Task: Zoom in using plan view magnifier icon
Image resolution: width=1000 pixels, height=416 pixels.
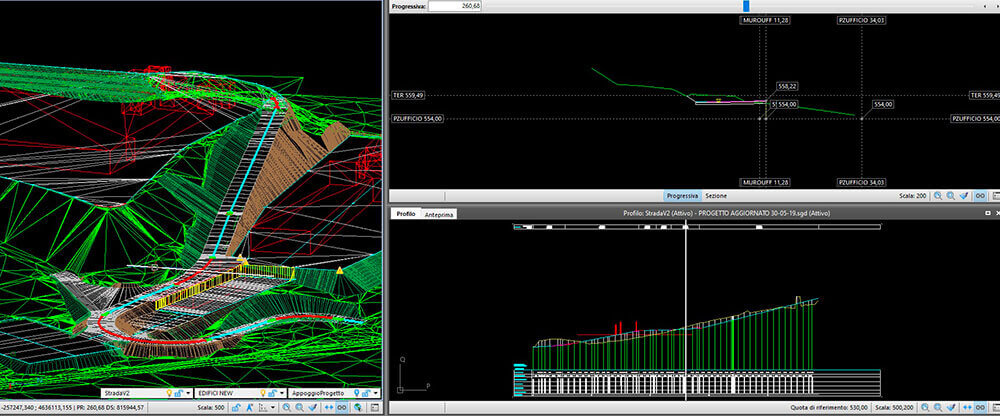Action: (x=286, y=408)
